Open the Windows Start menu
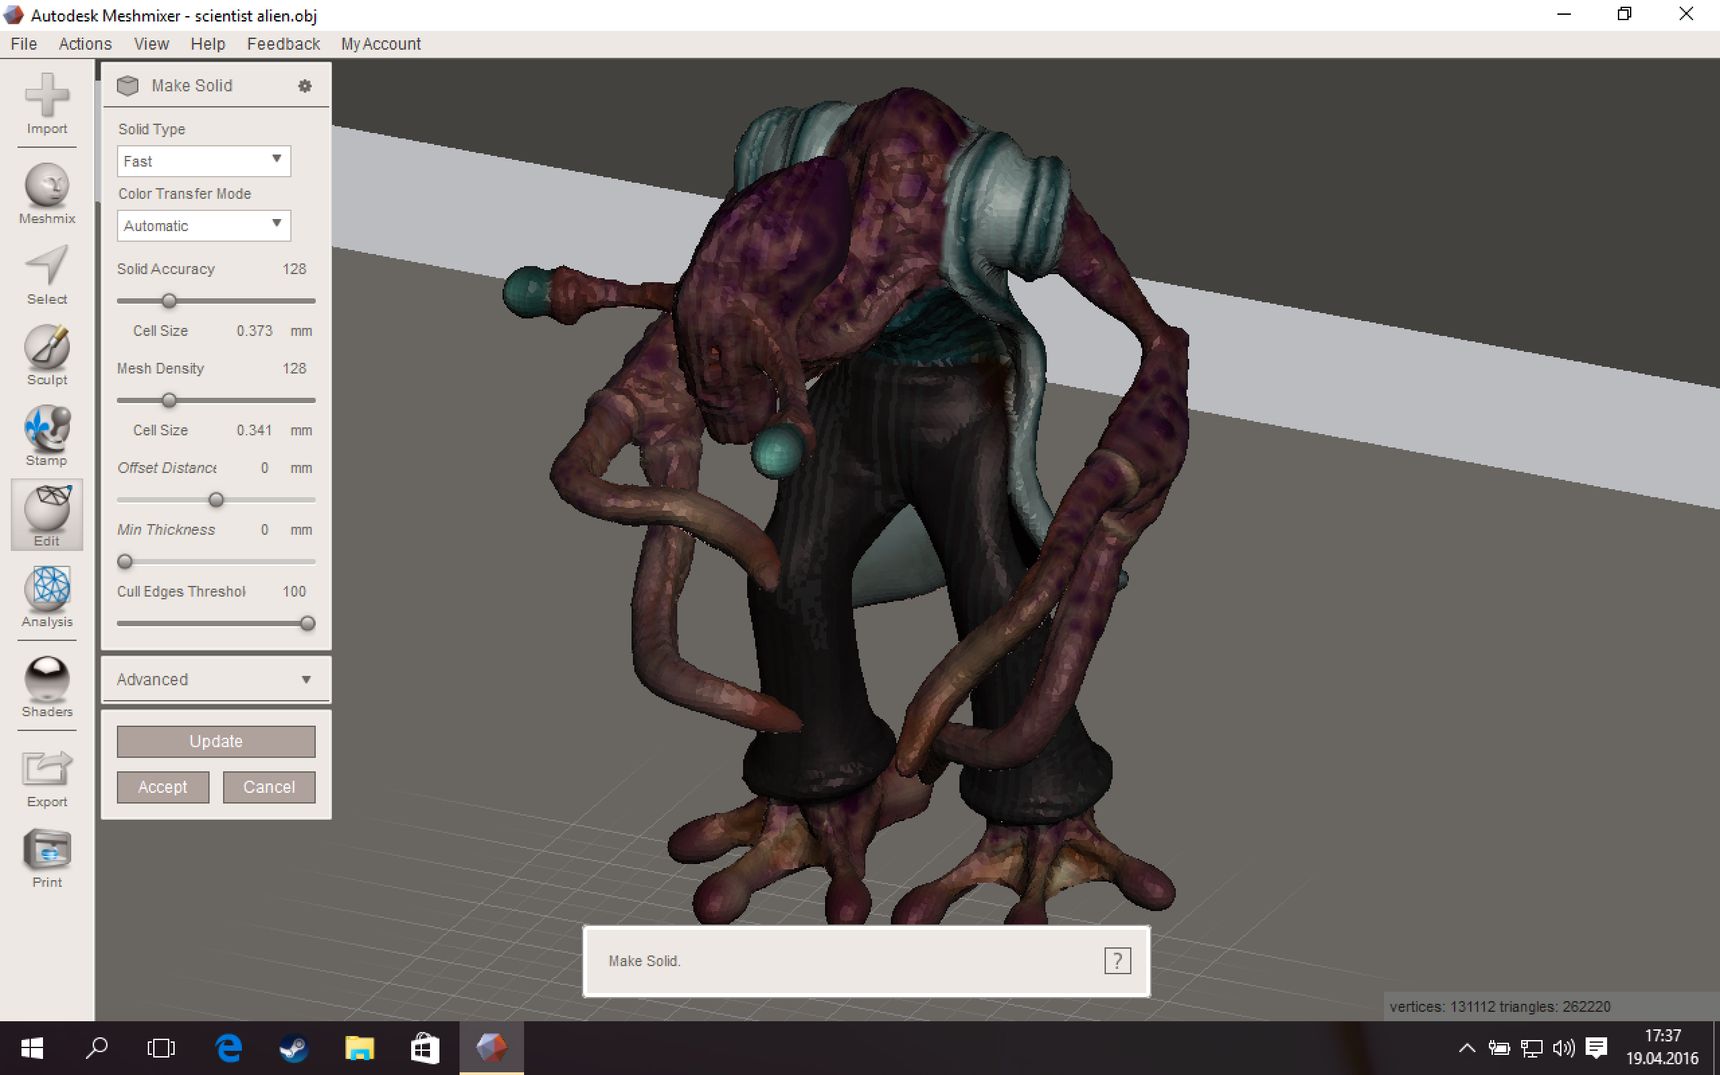The width and height of the screenshot is (1720, 1075). click(x=32, y=1048)
